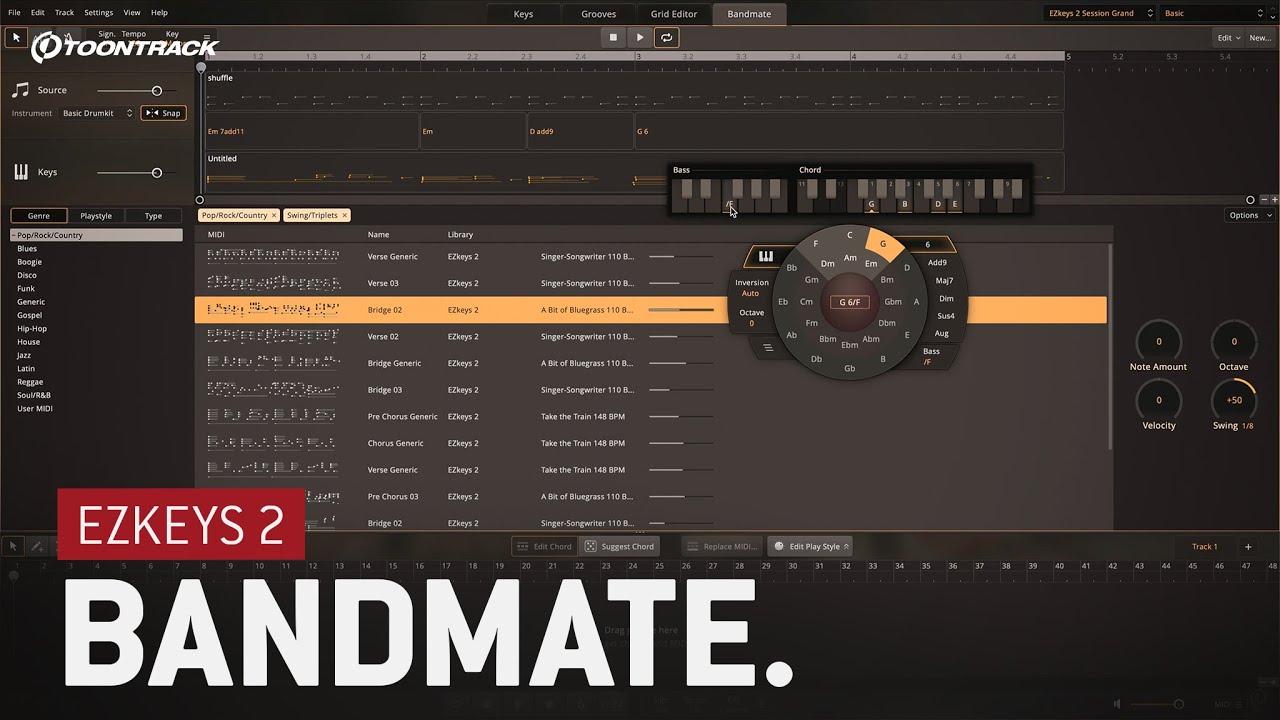Remove the Swing/Triplets filter tag

pyautogui.click(x=344, y=215)
